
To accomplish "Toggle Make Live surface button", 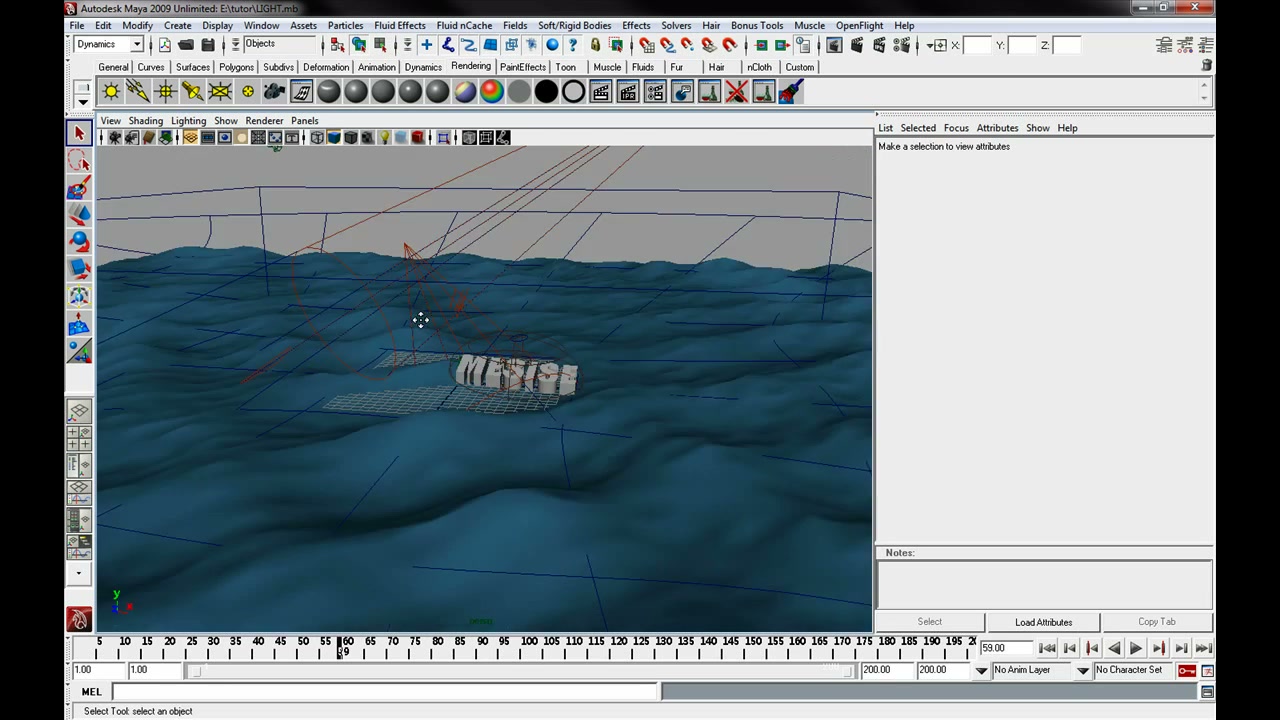I will [730, 45].
